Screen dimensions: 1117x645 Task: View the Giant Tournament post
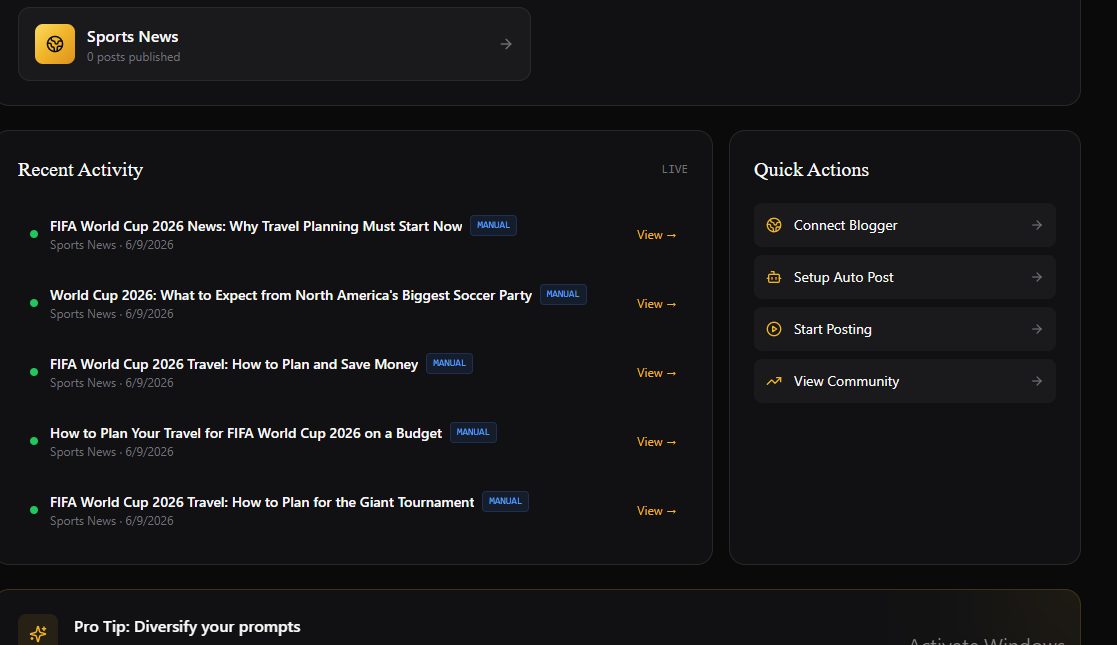[x=656, y=511]
